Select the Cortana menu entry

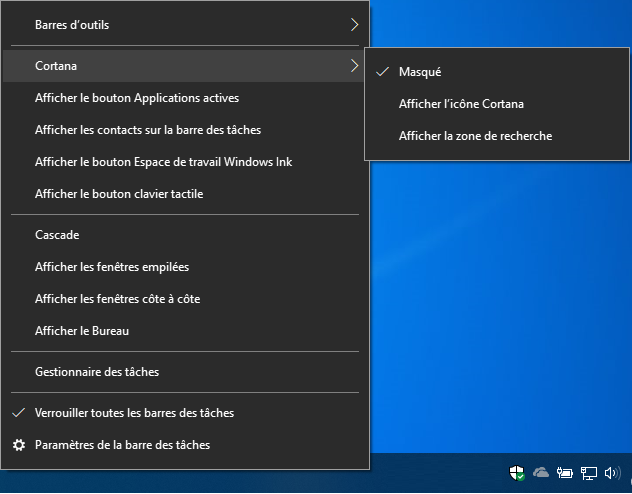[185, 66]
